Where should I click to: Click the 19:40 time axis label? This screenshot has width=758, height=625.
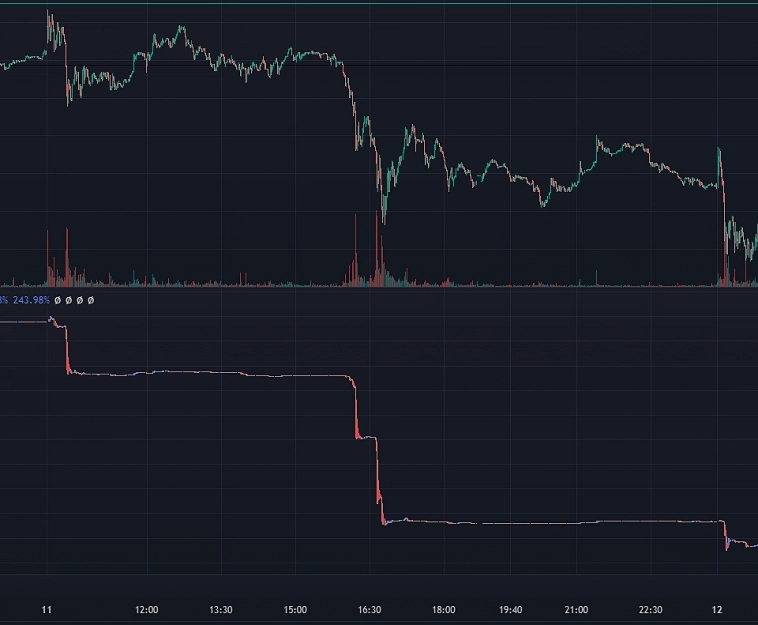(x=510, y=610)
